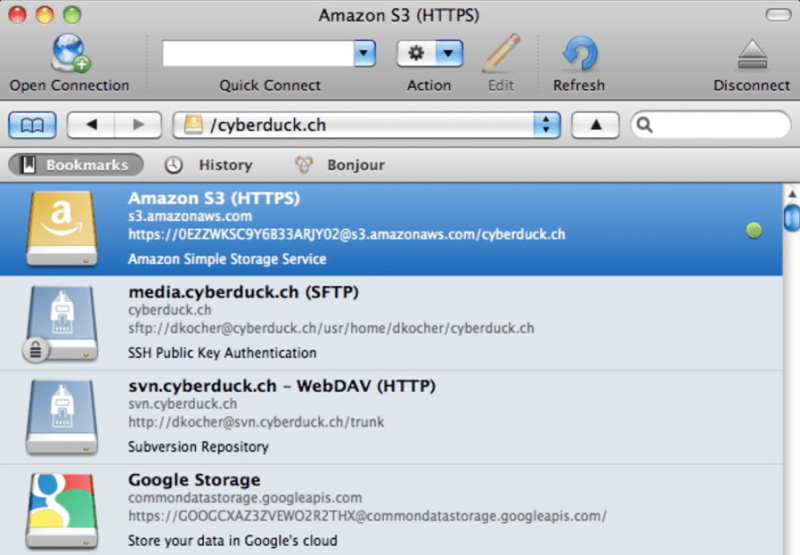800x555 pixels.
Task: Click the Action gear button
Action: pos(416,53)
